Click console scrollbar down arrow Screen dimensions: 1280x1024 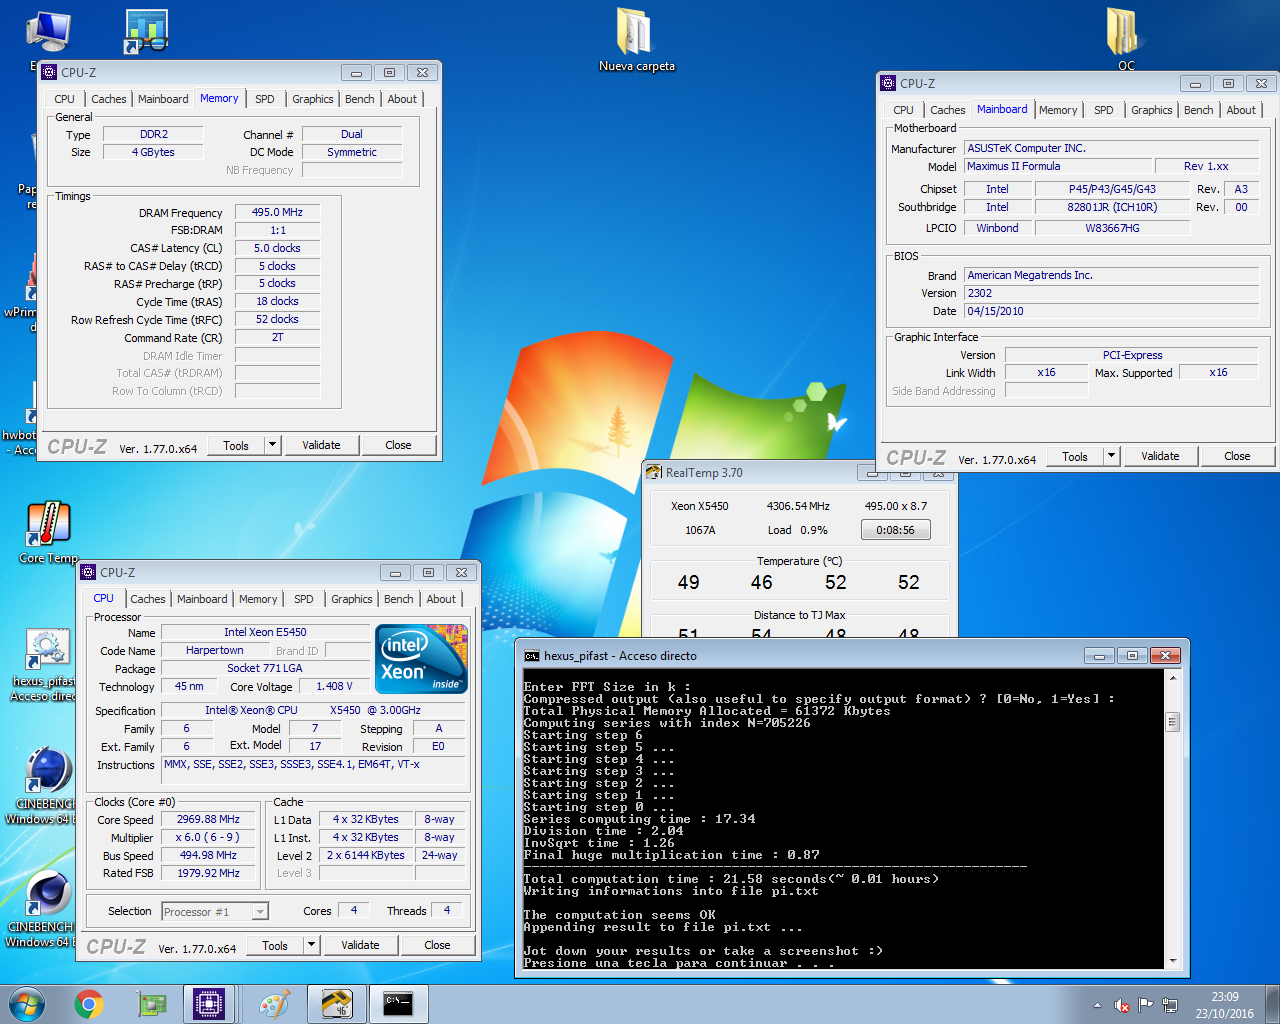[x=1172, y=961]
